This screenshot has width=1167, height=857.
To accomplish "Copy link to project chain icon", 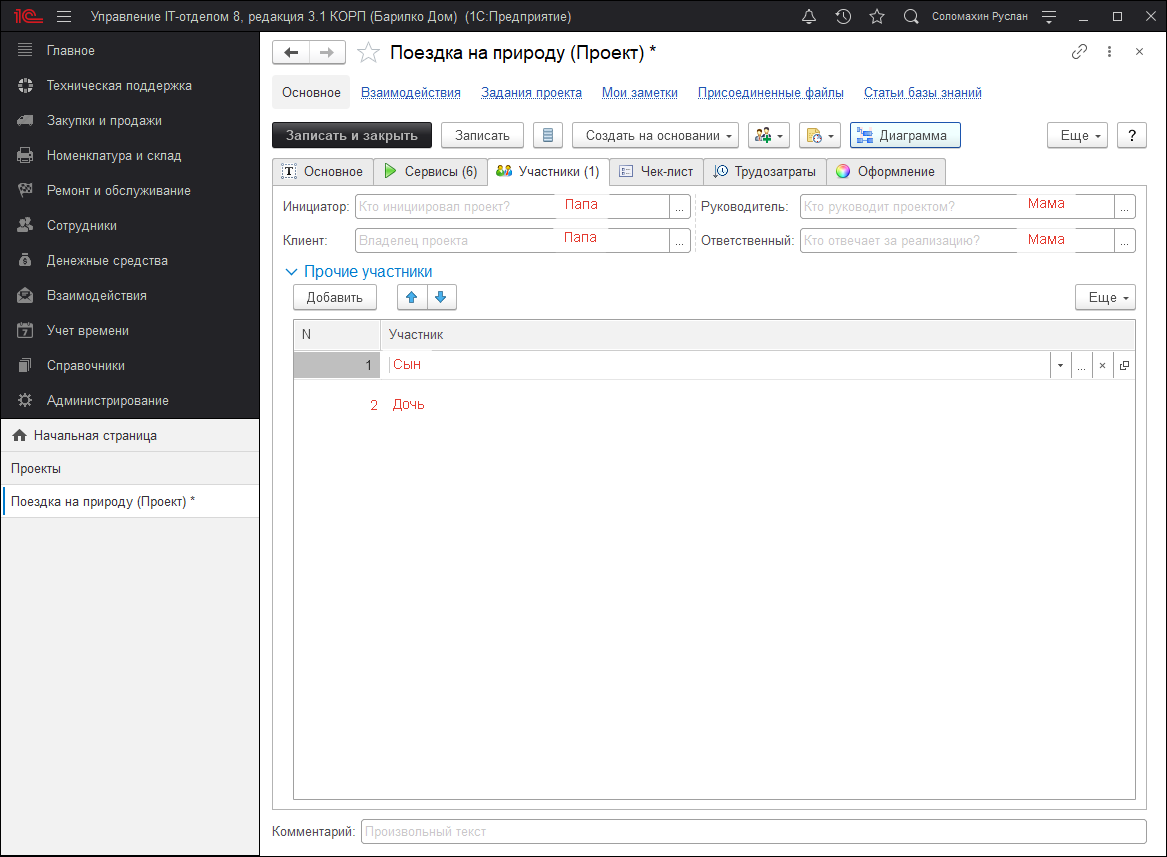I will tap(1079, 52).
